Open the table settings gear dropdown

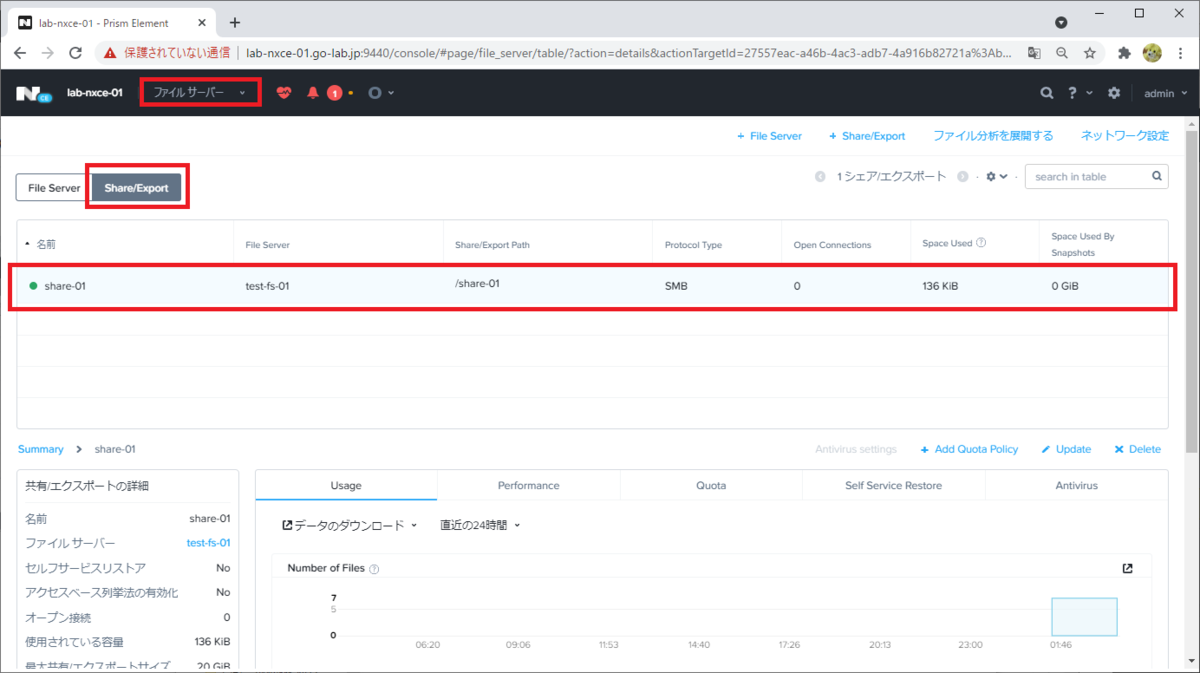coord(996,176)
